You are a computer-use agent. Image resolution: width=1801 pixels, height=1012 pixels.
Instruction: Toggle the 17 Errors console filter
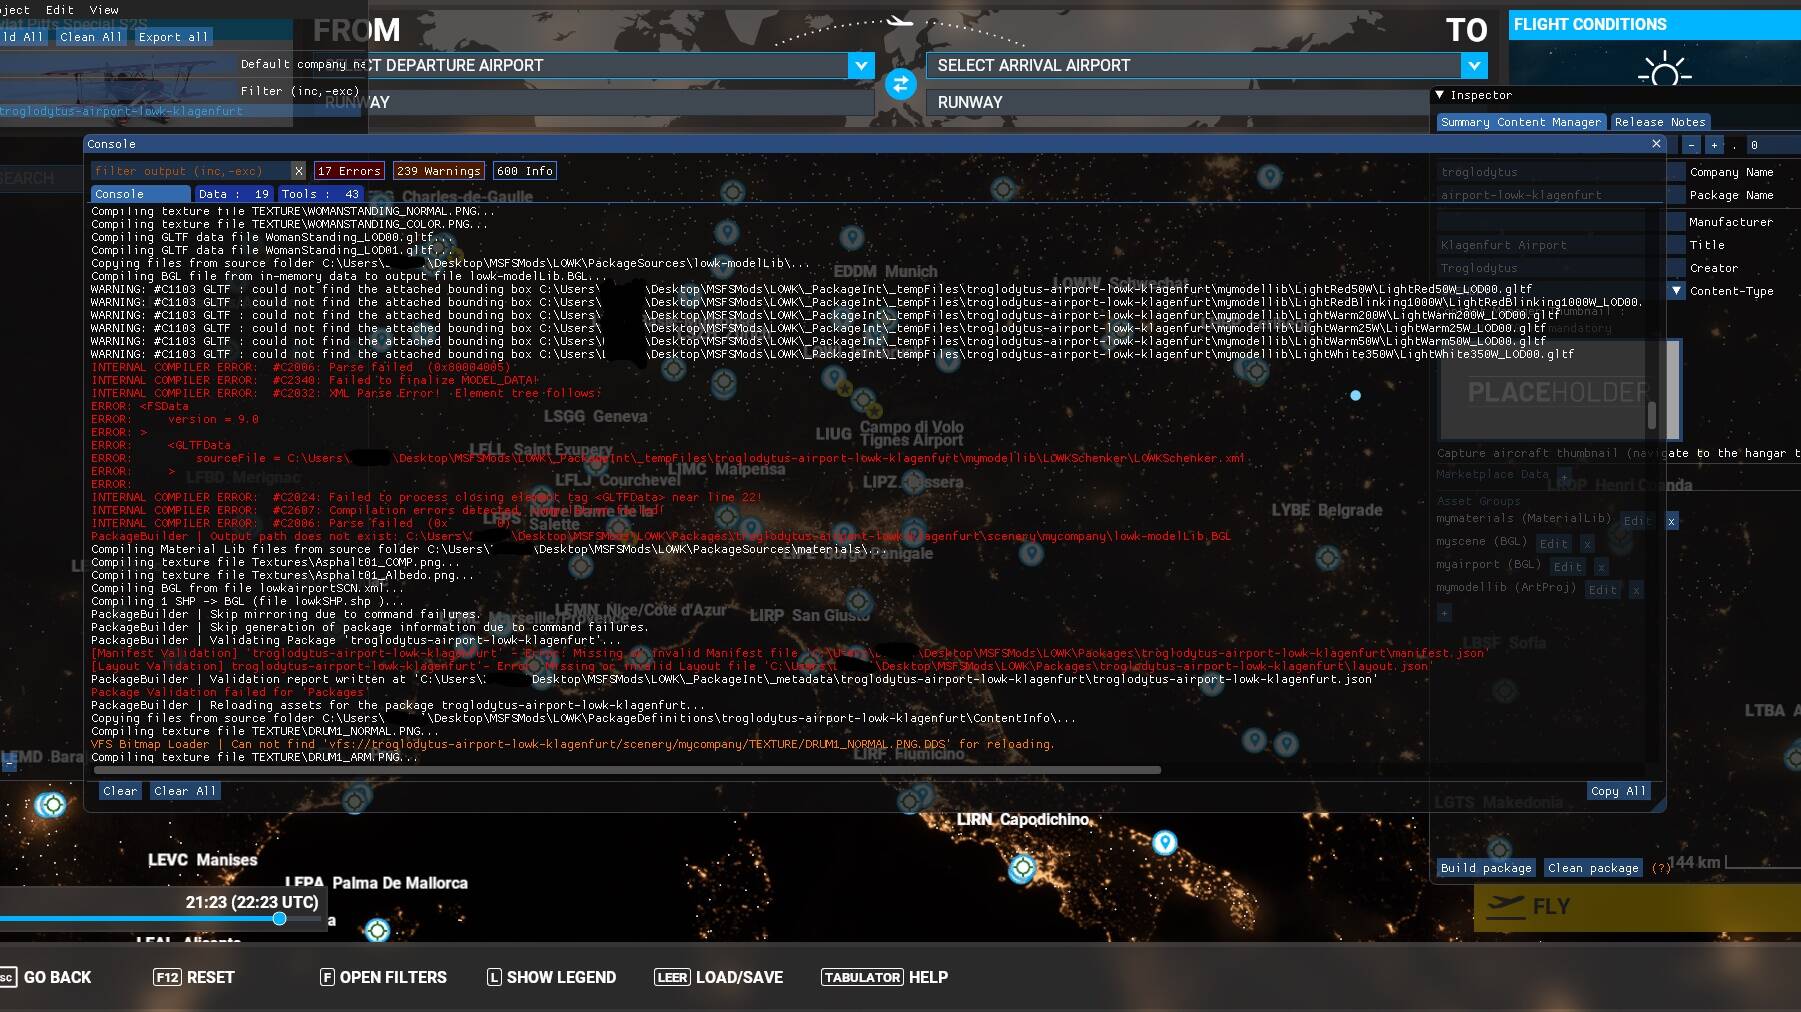click(349, 170)
